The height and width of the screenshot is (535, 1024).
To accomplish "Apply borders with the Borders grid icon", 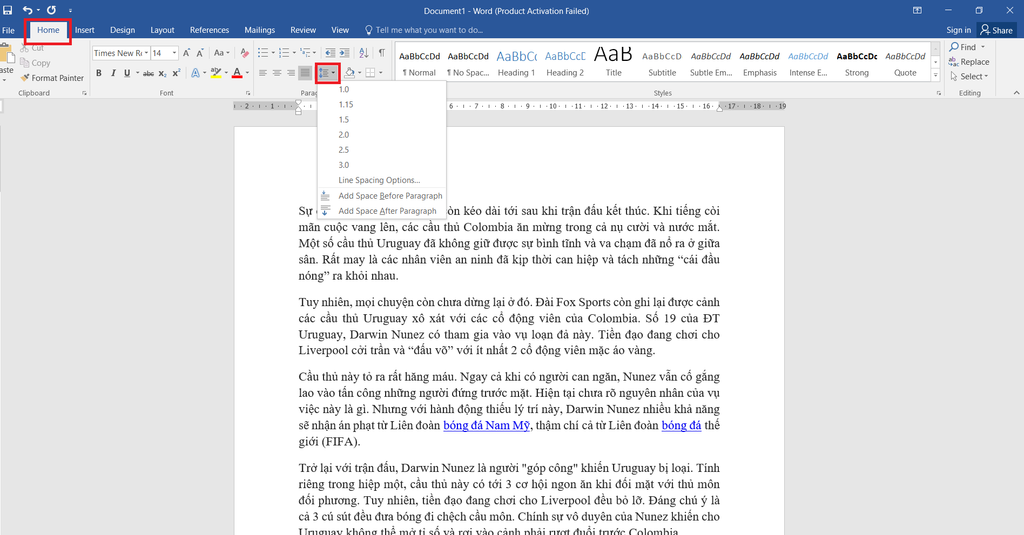I will point(370,73).
